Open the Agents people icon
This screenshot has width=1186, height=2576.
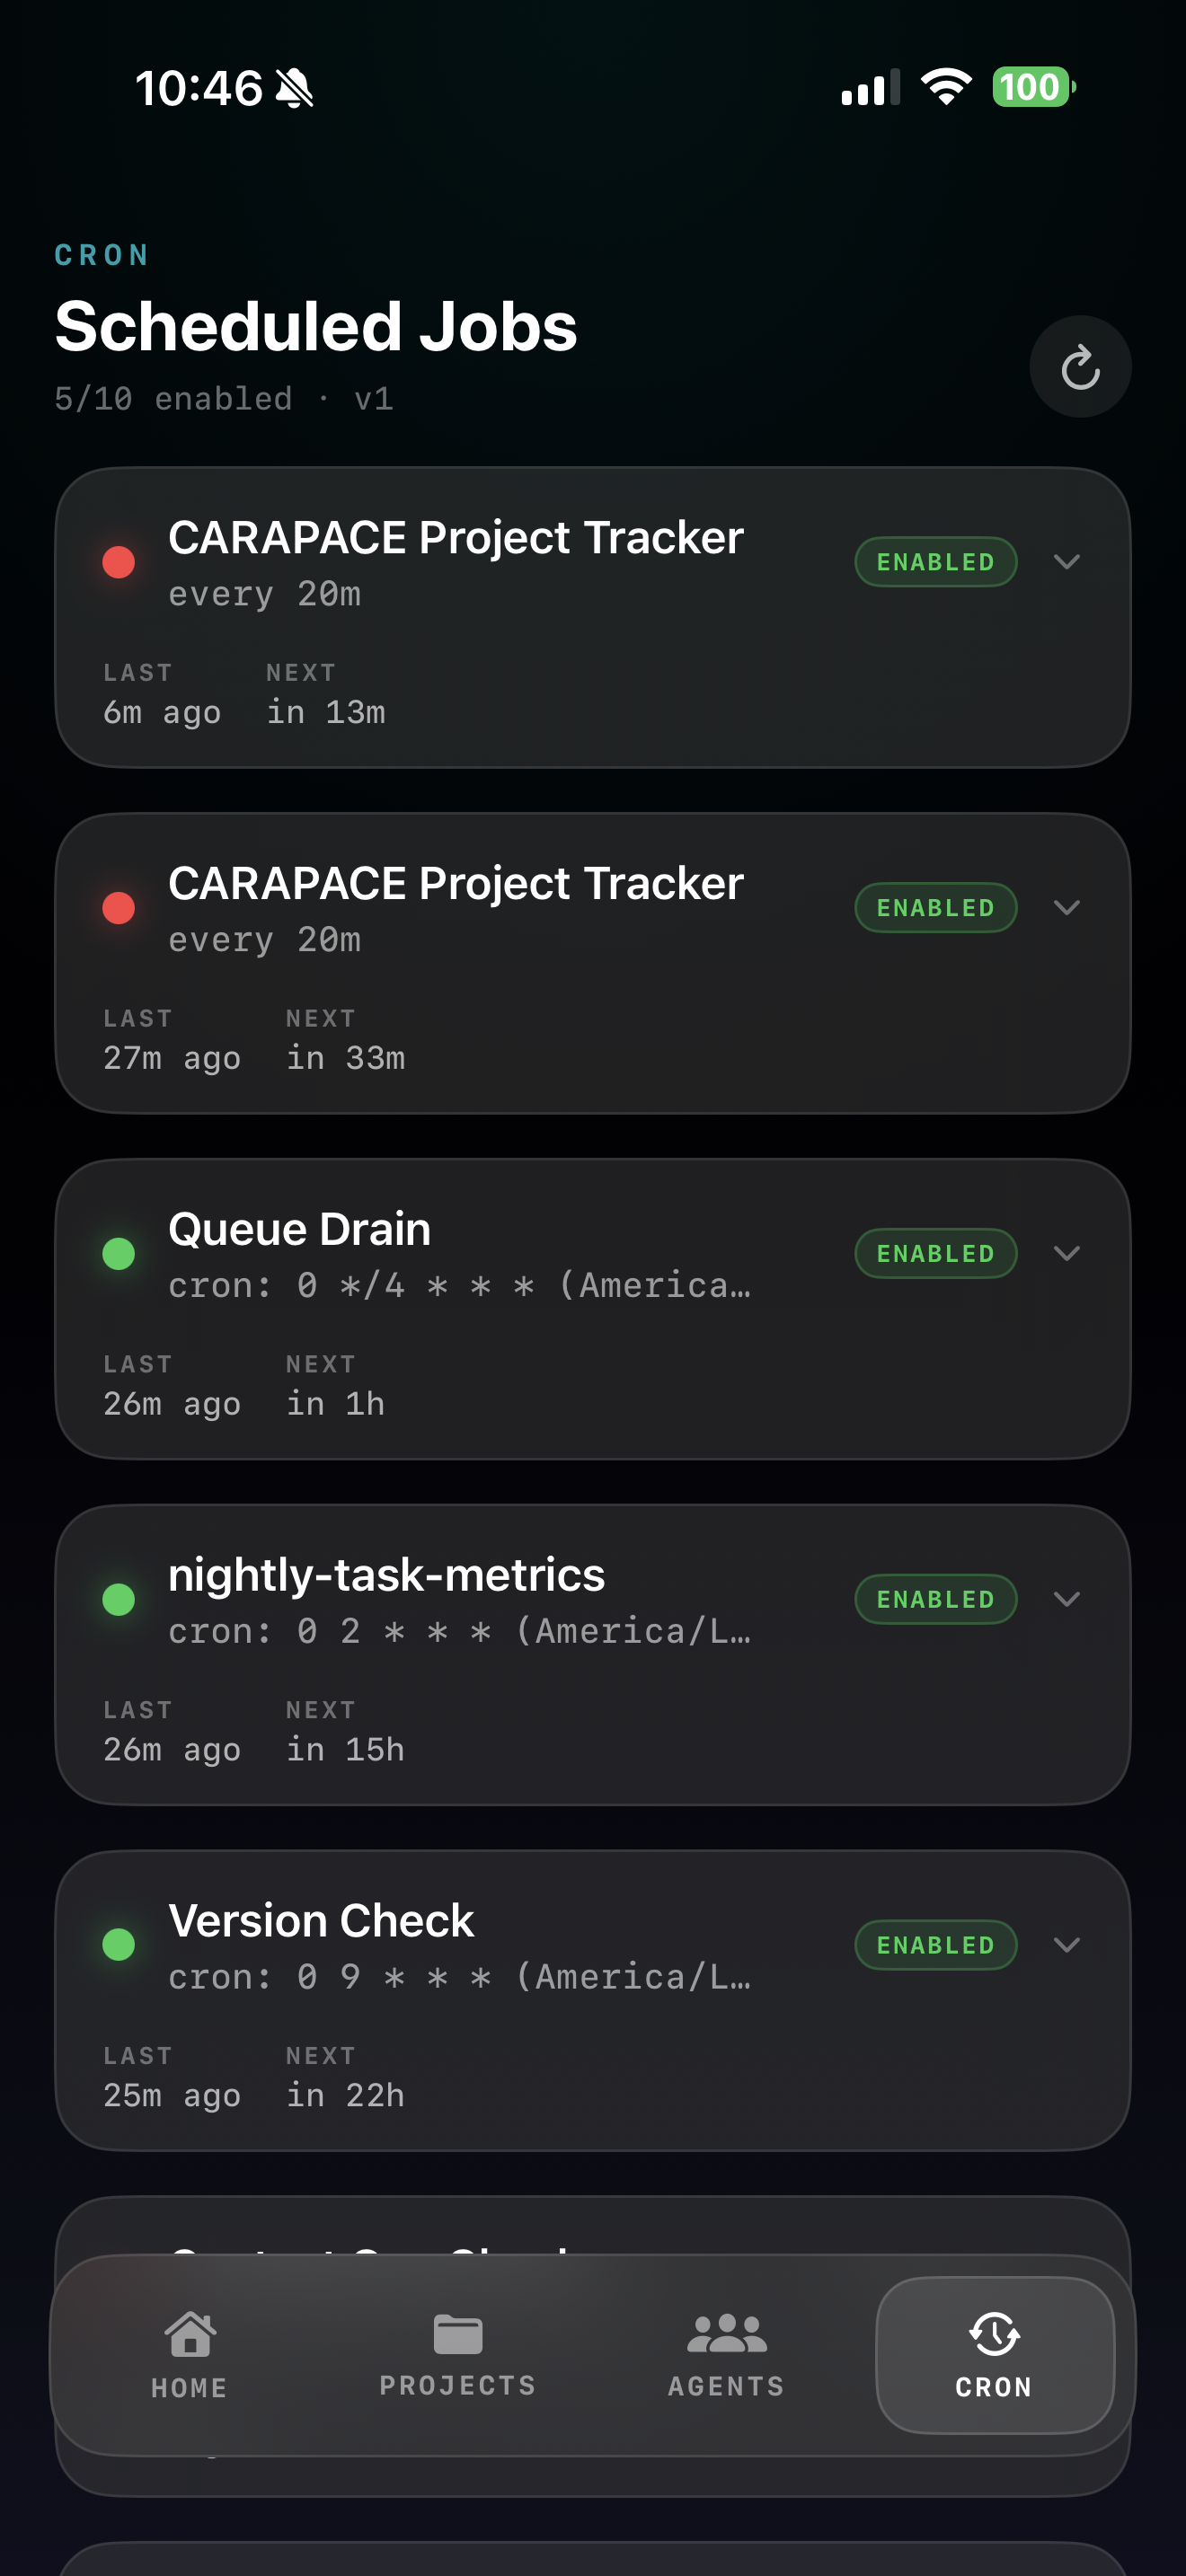(x=727, y=2334)
